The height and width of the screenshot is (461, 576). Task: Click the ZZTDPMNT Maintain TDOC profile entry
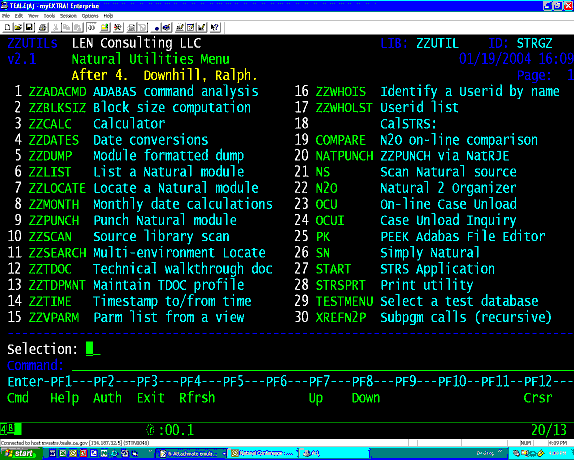[x=126, y=285]
